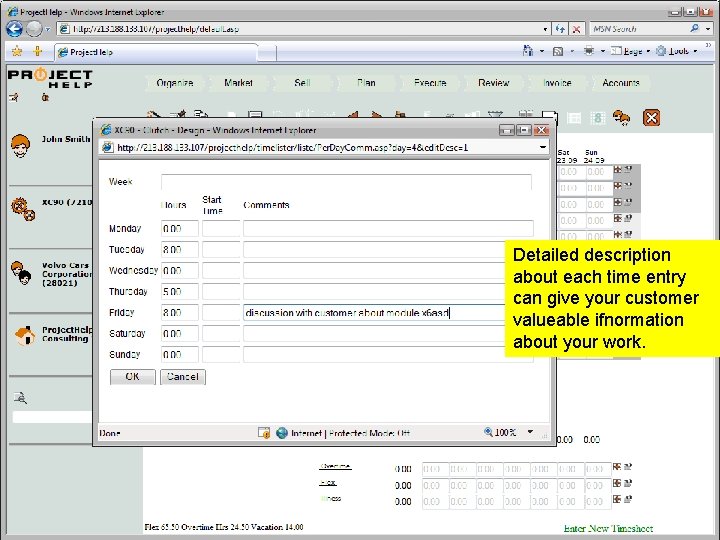Screen dimensions: 720x540
Task: Follow the Enter New Timesheet link
Action: pyautogui.click(x=608, y=529)
